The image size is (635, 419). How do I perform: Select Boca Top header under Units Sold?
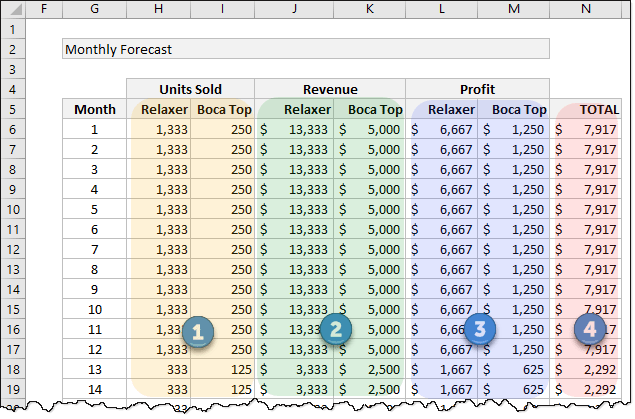pos(222,109)
